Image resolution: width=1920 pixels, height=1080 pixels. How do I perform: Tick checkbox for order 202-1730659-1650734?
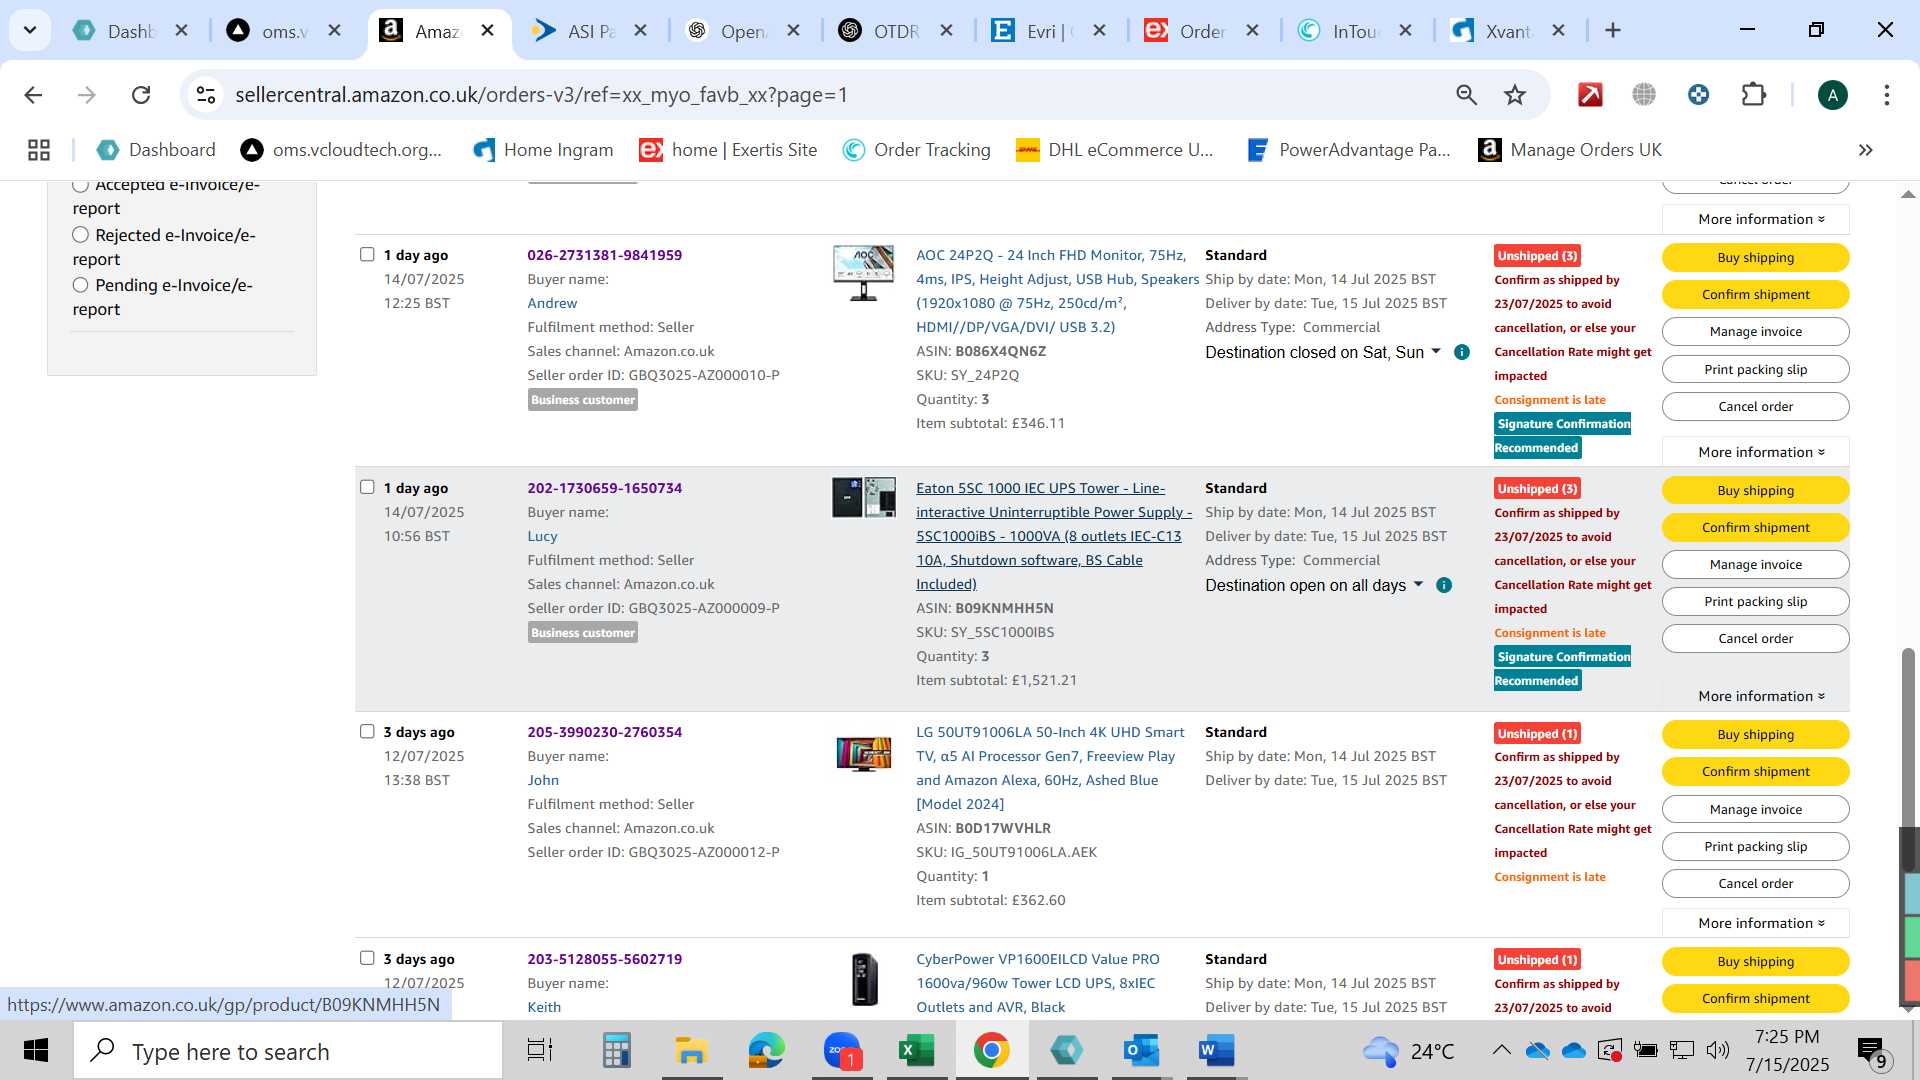[x=367, y=487]
